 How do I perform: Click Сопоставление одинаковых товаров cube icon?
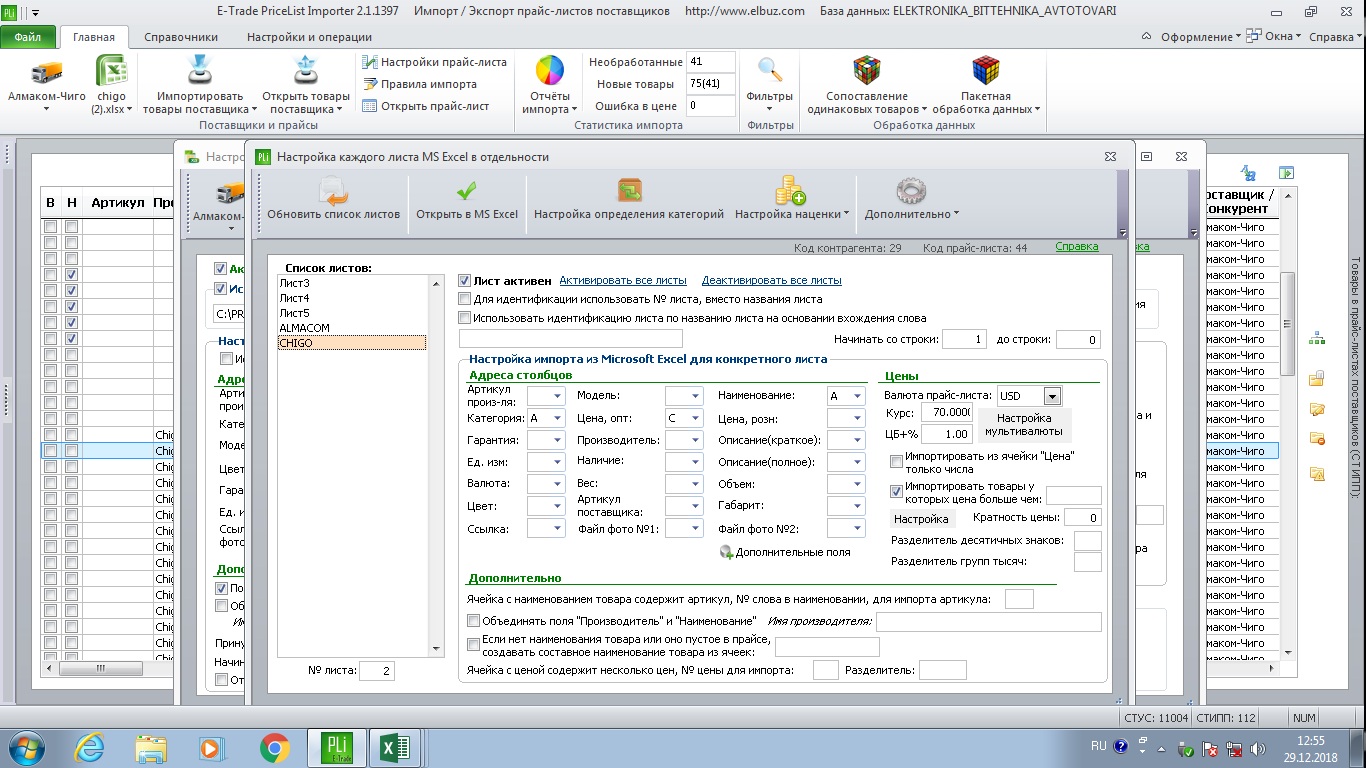coord(867,71)
